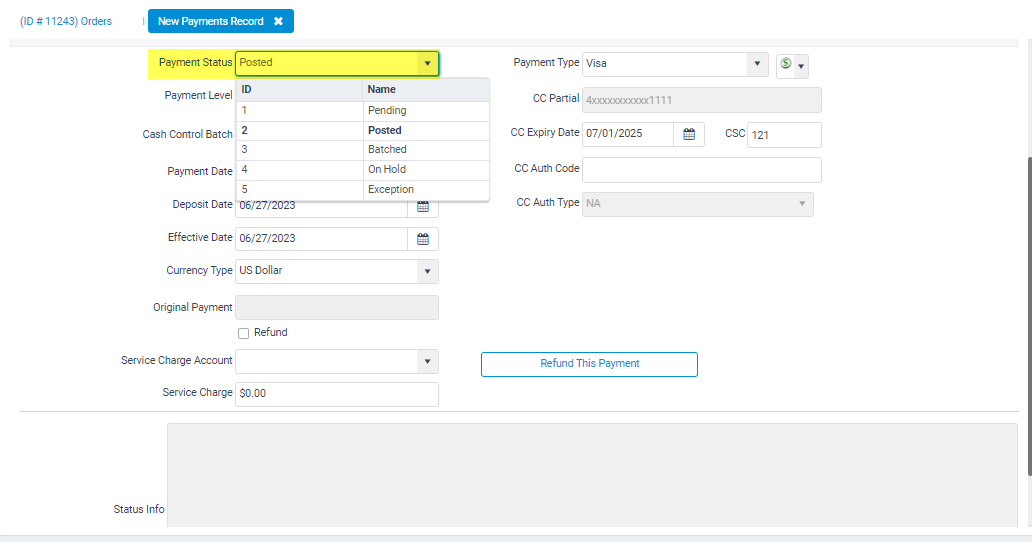The image size is (1032, 542).
Task: Click the Status Info text area
Action: pyautogui.click(x=592, y=475)
